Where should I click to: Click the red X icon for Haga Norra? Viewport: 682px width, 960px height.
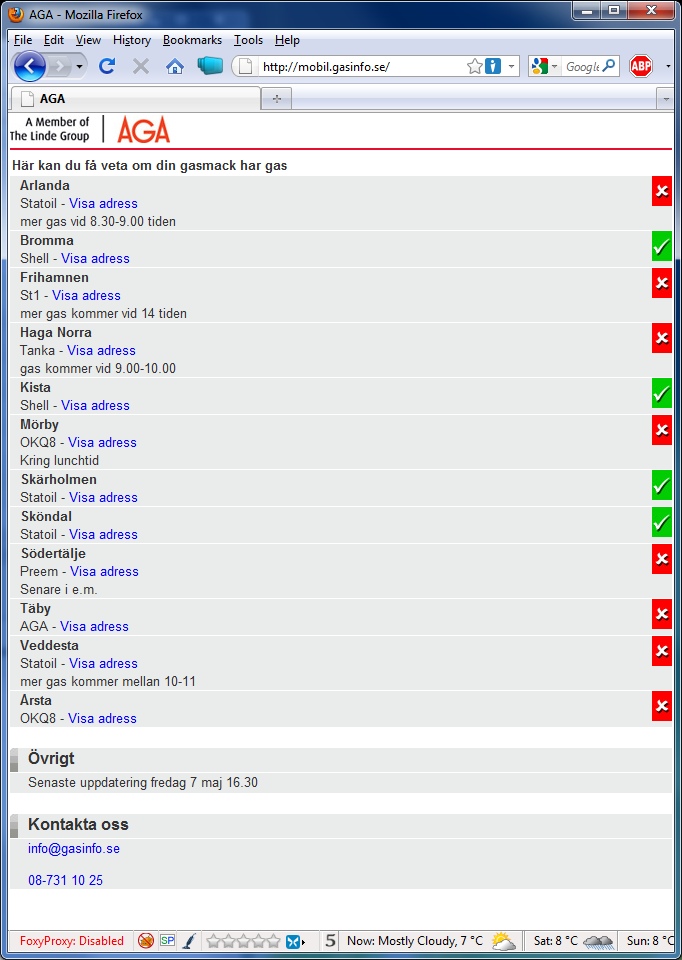tap(662, 338)
